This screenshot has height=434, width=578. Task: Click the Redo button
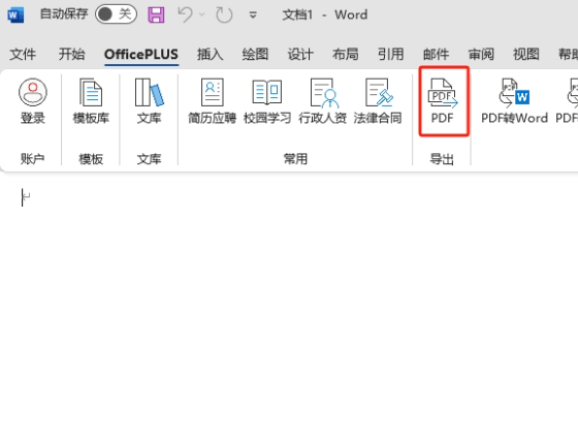click(x=224, y=15)
